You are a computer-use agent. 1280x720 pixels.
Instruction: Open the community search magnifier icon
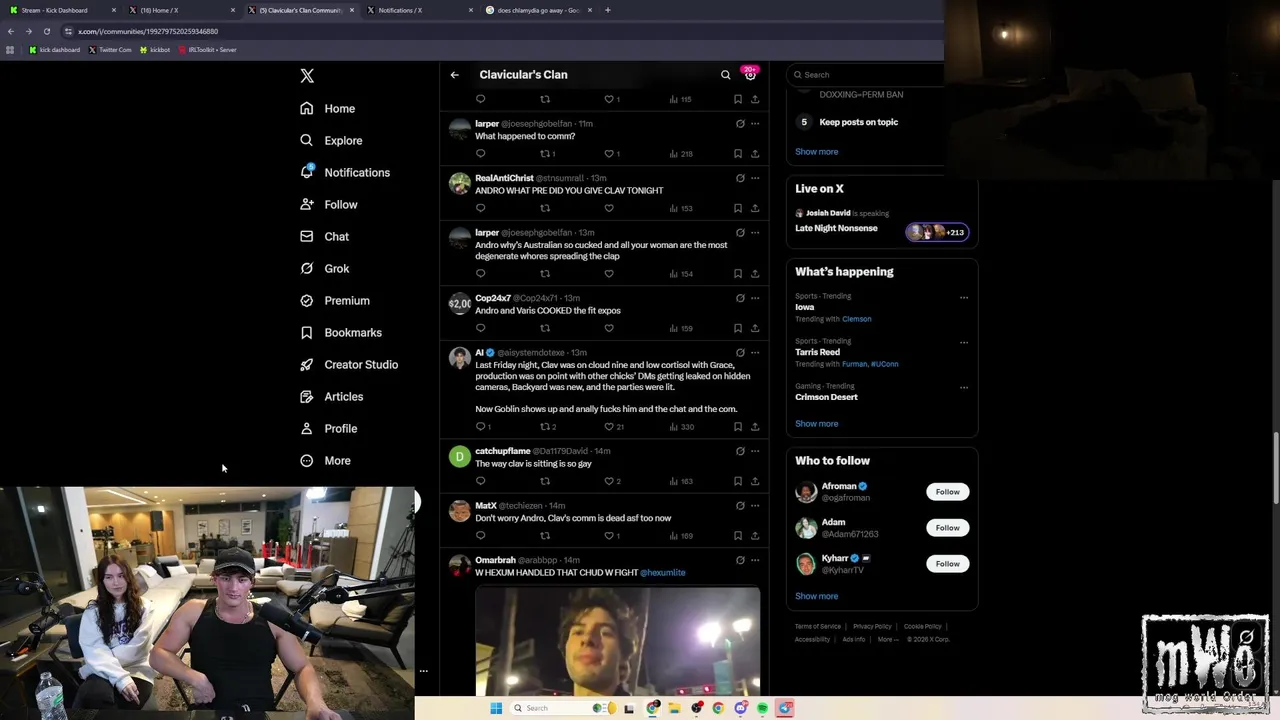pos(726,75)
